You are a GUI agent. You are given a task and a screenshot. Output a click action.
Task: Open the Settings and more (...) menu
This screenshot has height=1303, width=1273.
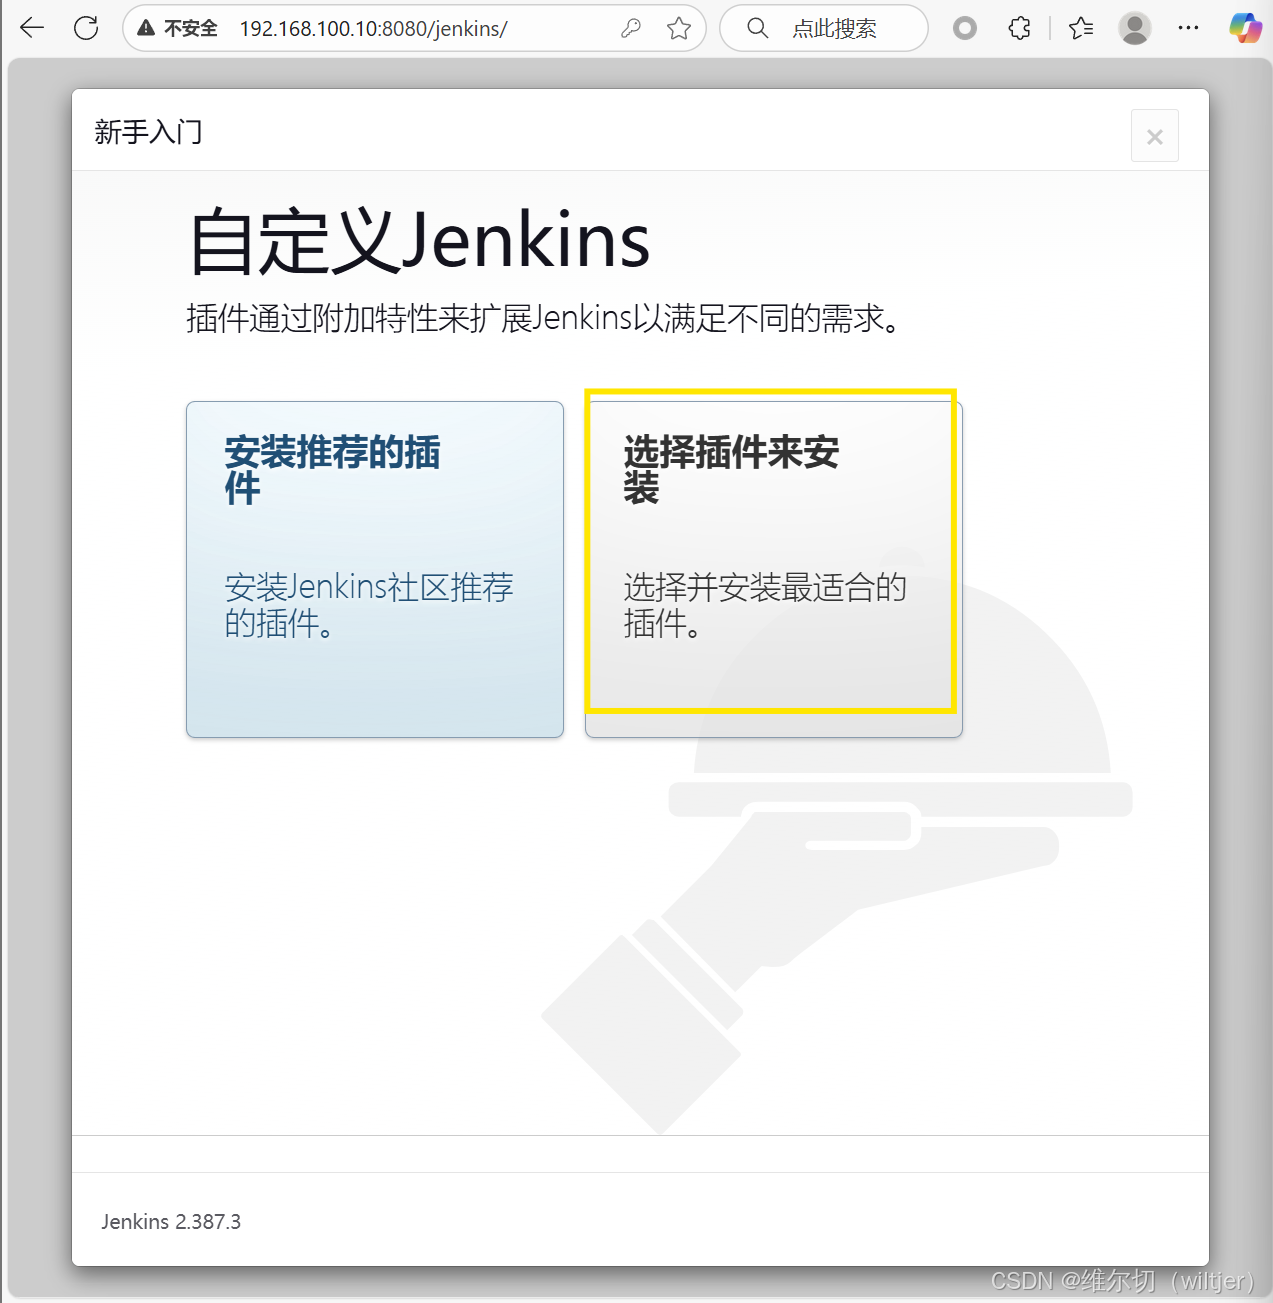[x=1188, y=28]
